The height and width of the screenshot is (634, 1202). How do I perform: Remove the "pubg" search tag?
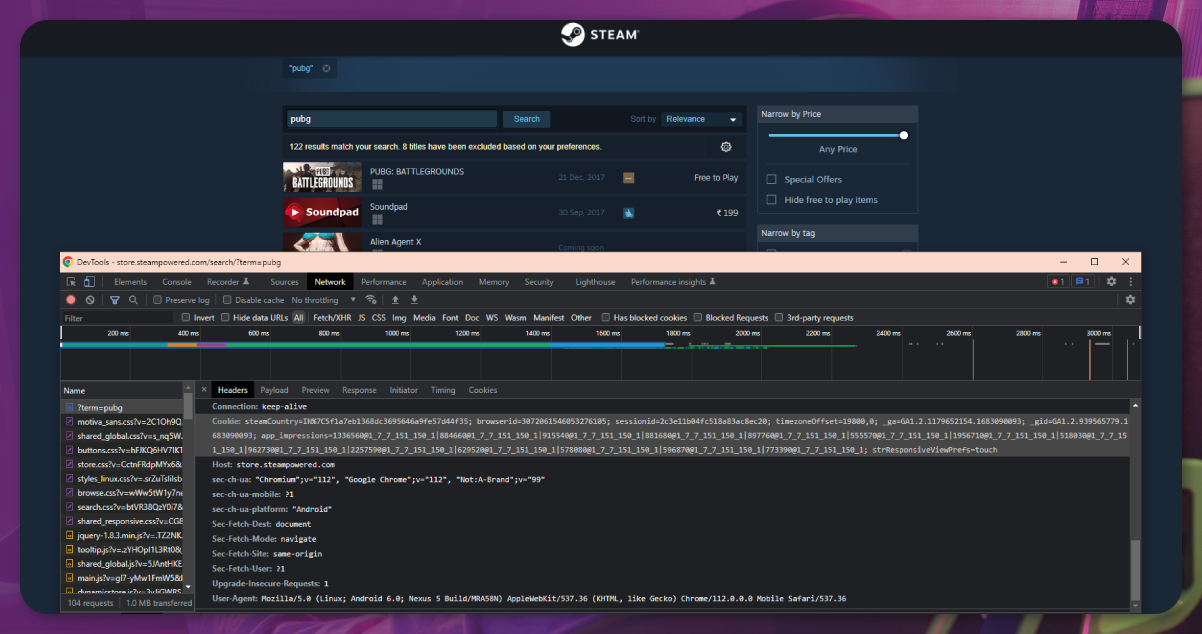click(x=326, y=68)
